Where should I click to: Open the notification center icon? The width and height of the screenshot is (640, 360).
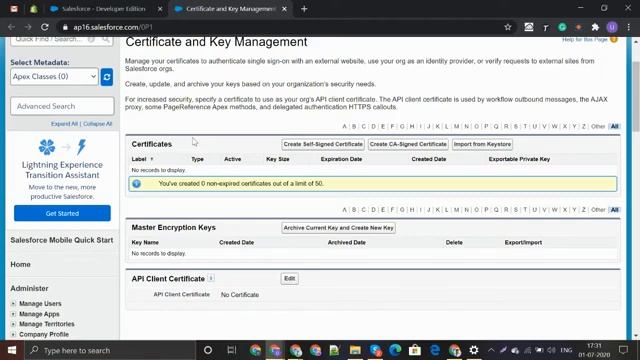623,350
